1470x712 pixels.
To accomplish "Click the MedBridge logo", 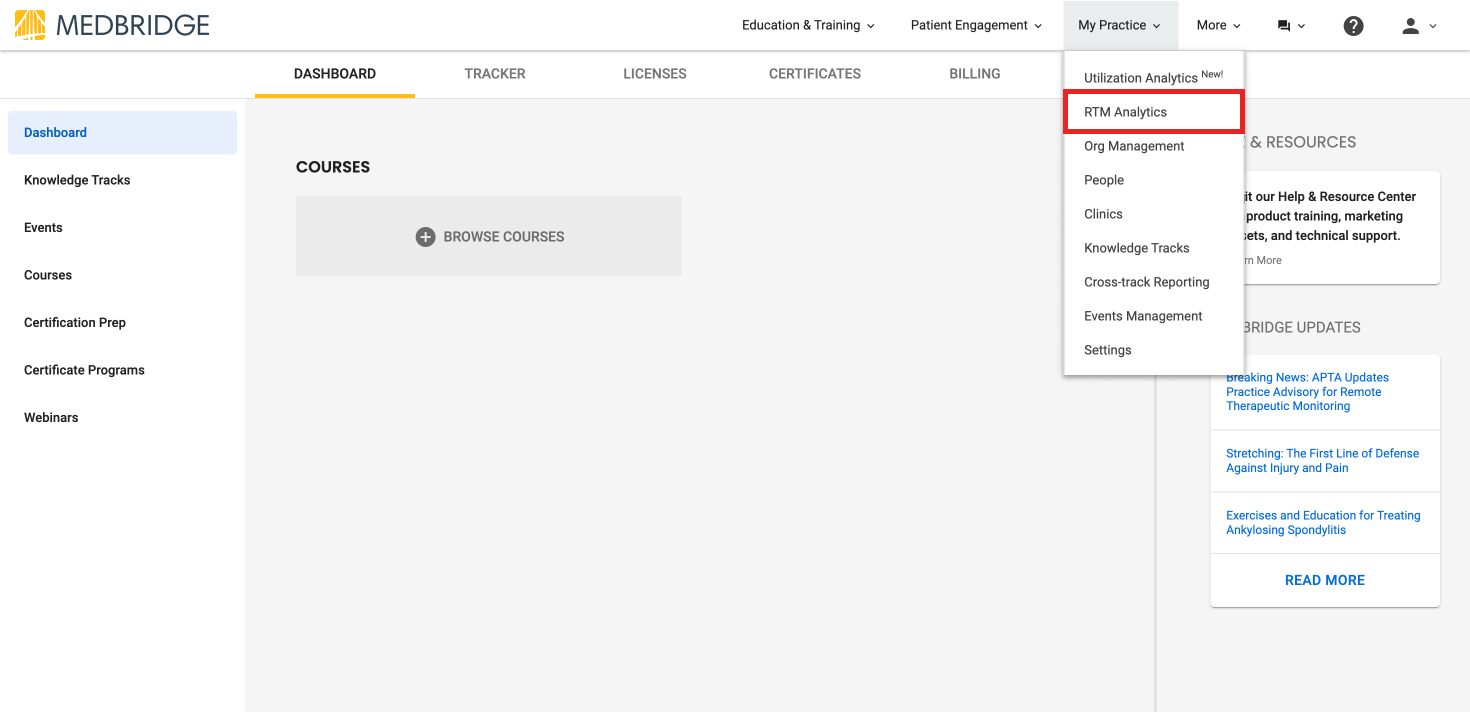I will (x=112, y=25).
